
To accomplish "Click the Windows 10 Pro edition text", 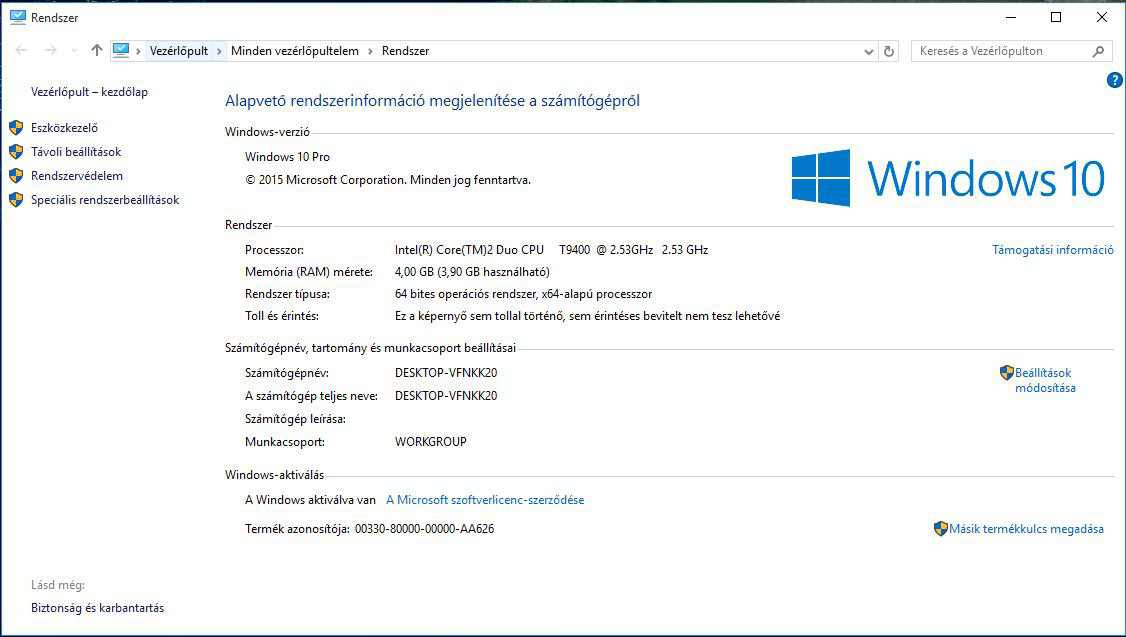I will (x=287, y=157).
